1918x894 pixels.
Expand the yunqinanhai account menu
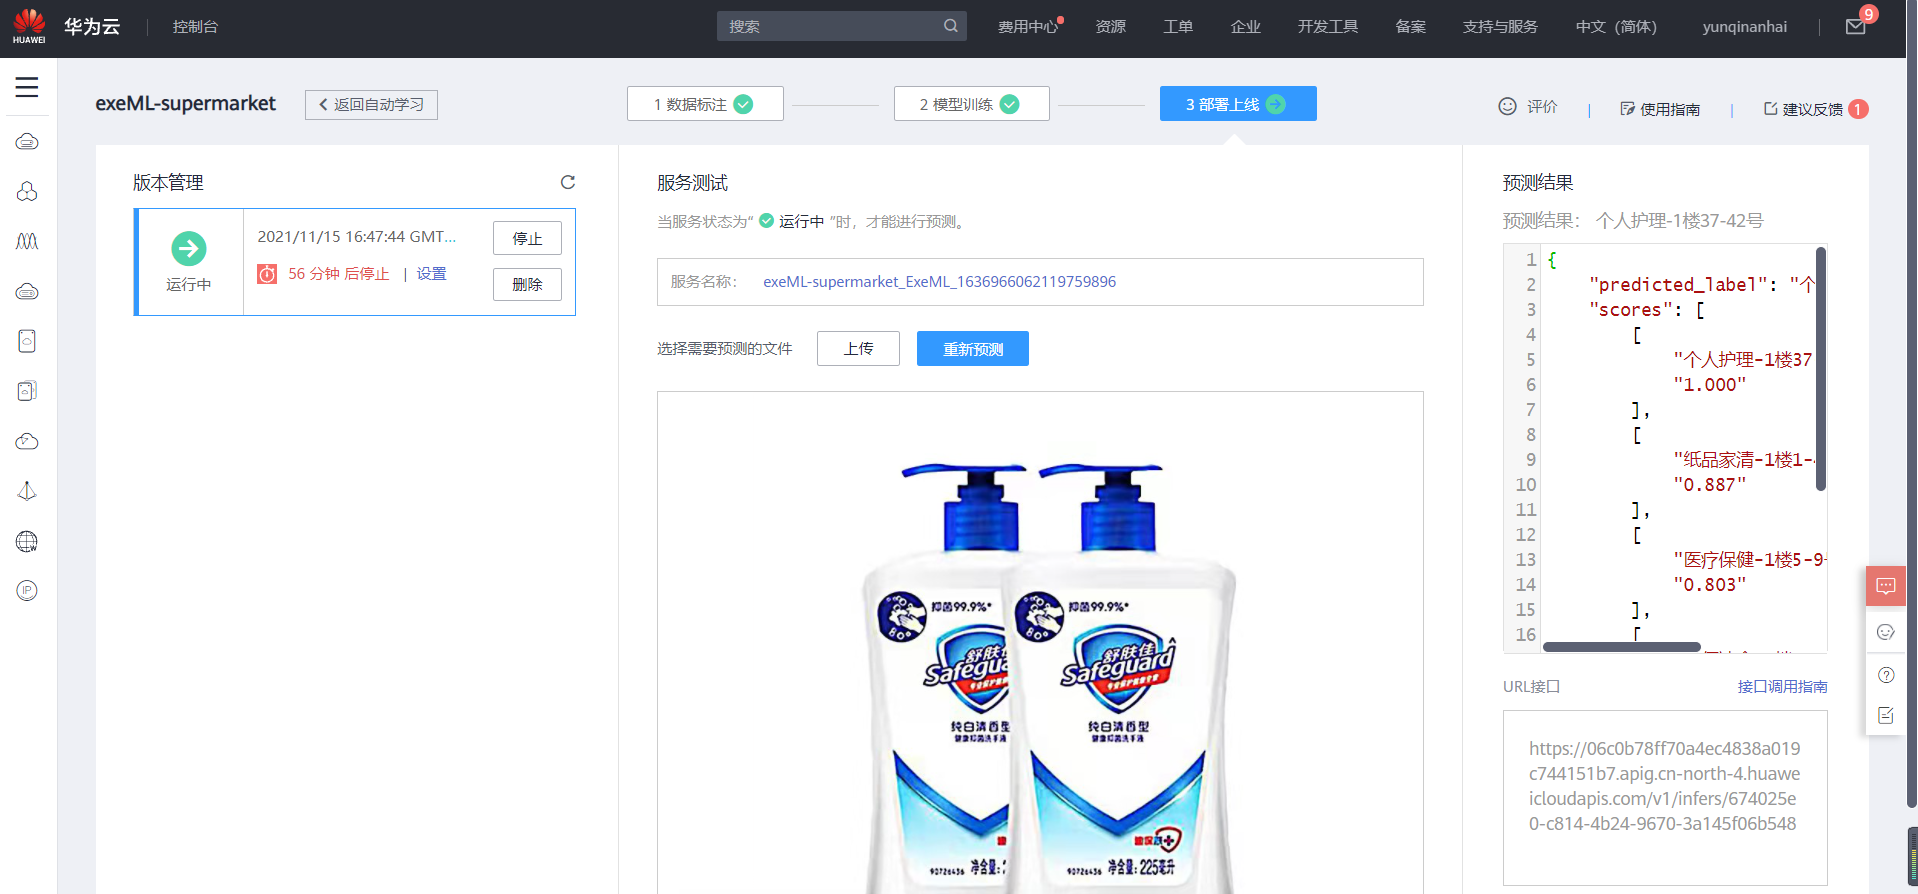[1745, 27]
